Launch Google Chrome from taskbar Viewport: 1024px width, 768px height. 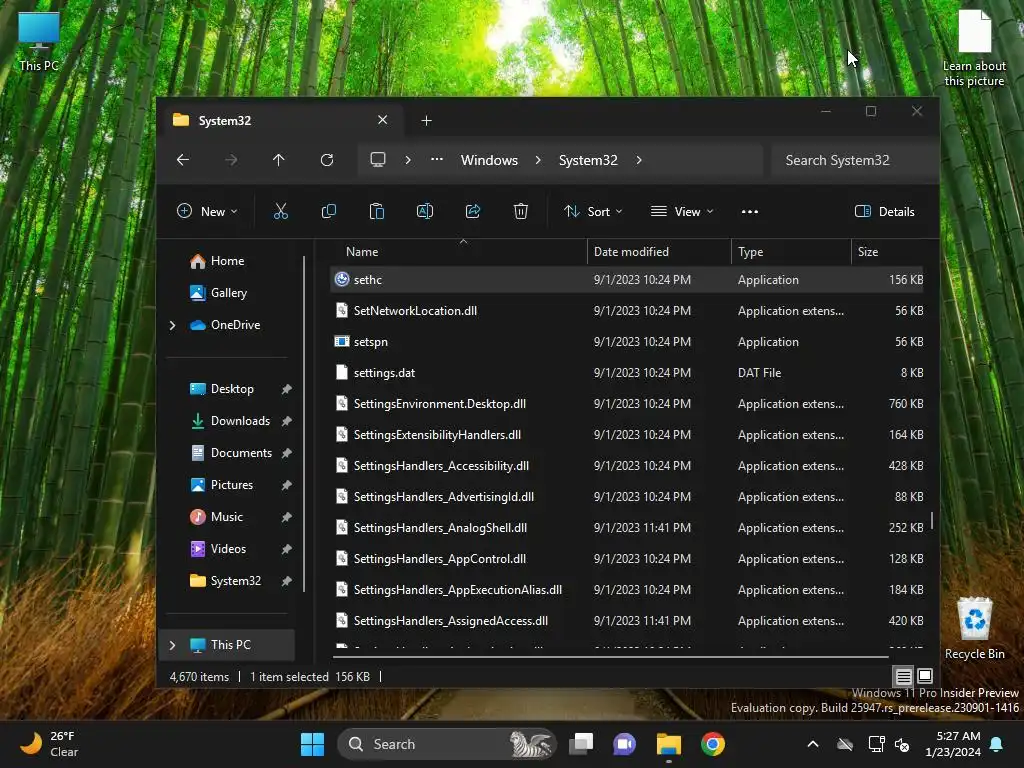(713, 744)
